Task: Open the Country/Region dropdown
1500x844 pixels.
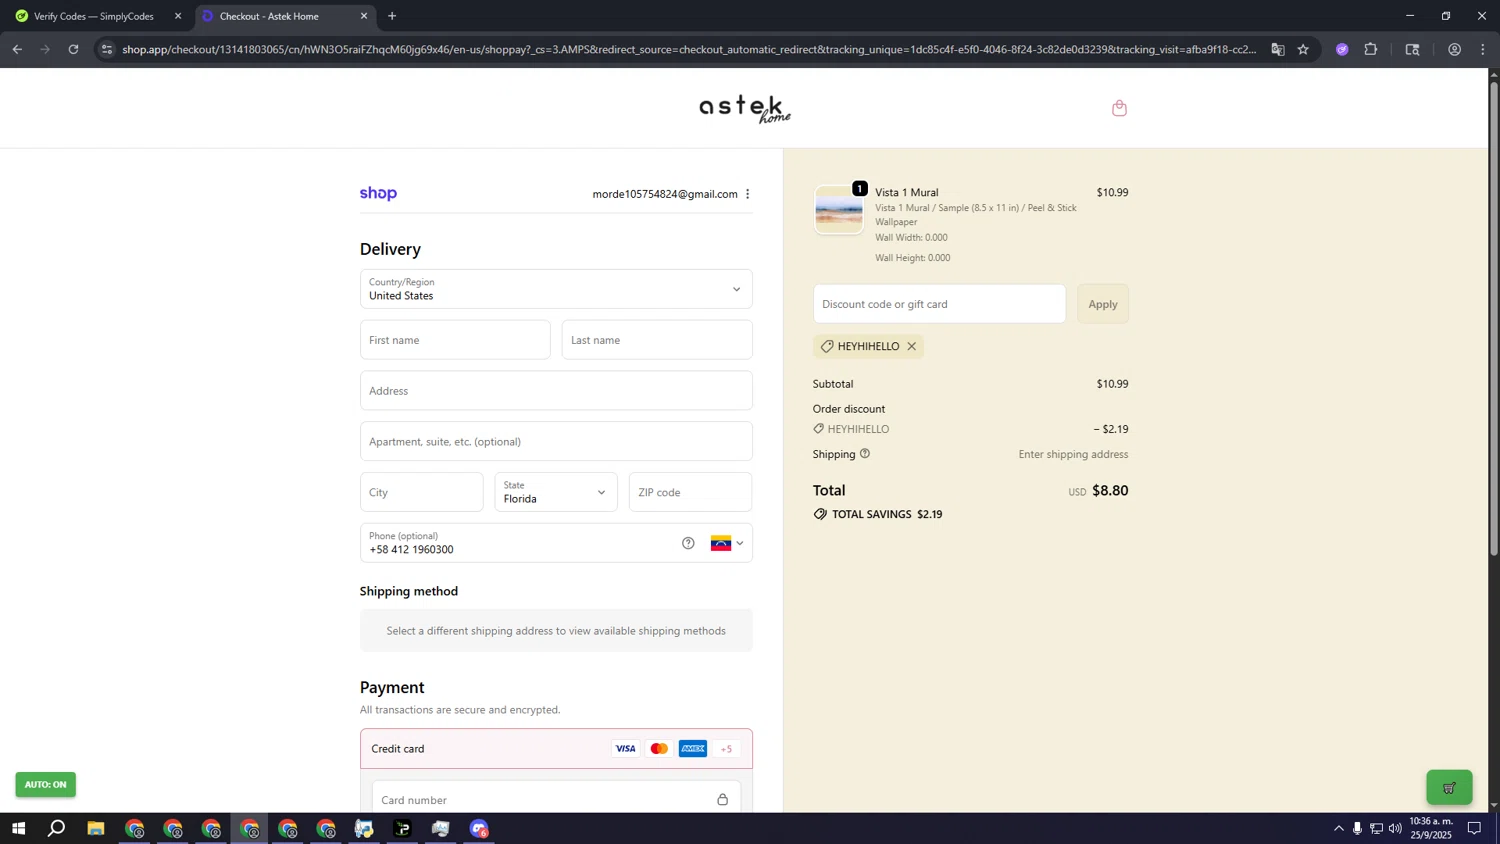Action: click(x=556, y=289)
